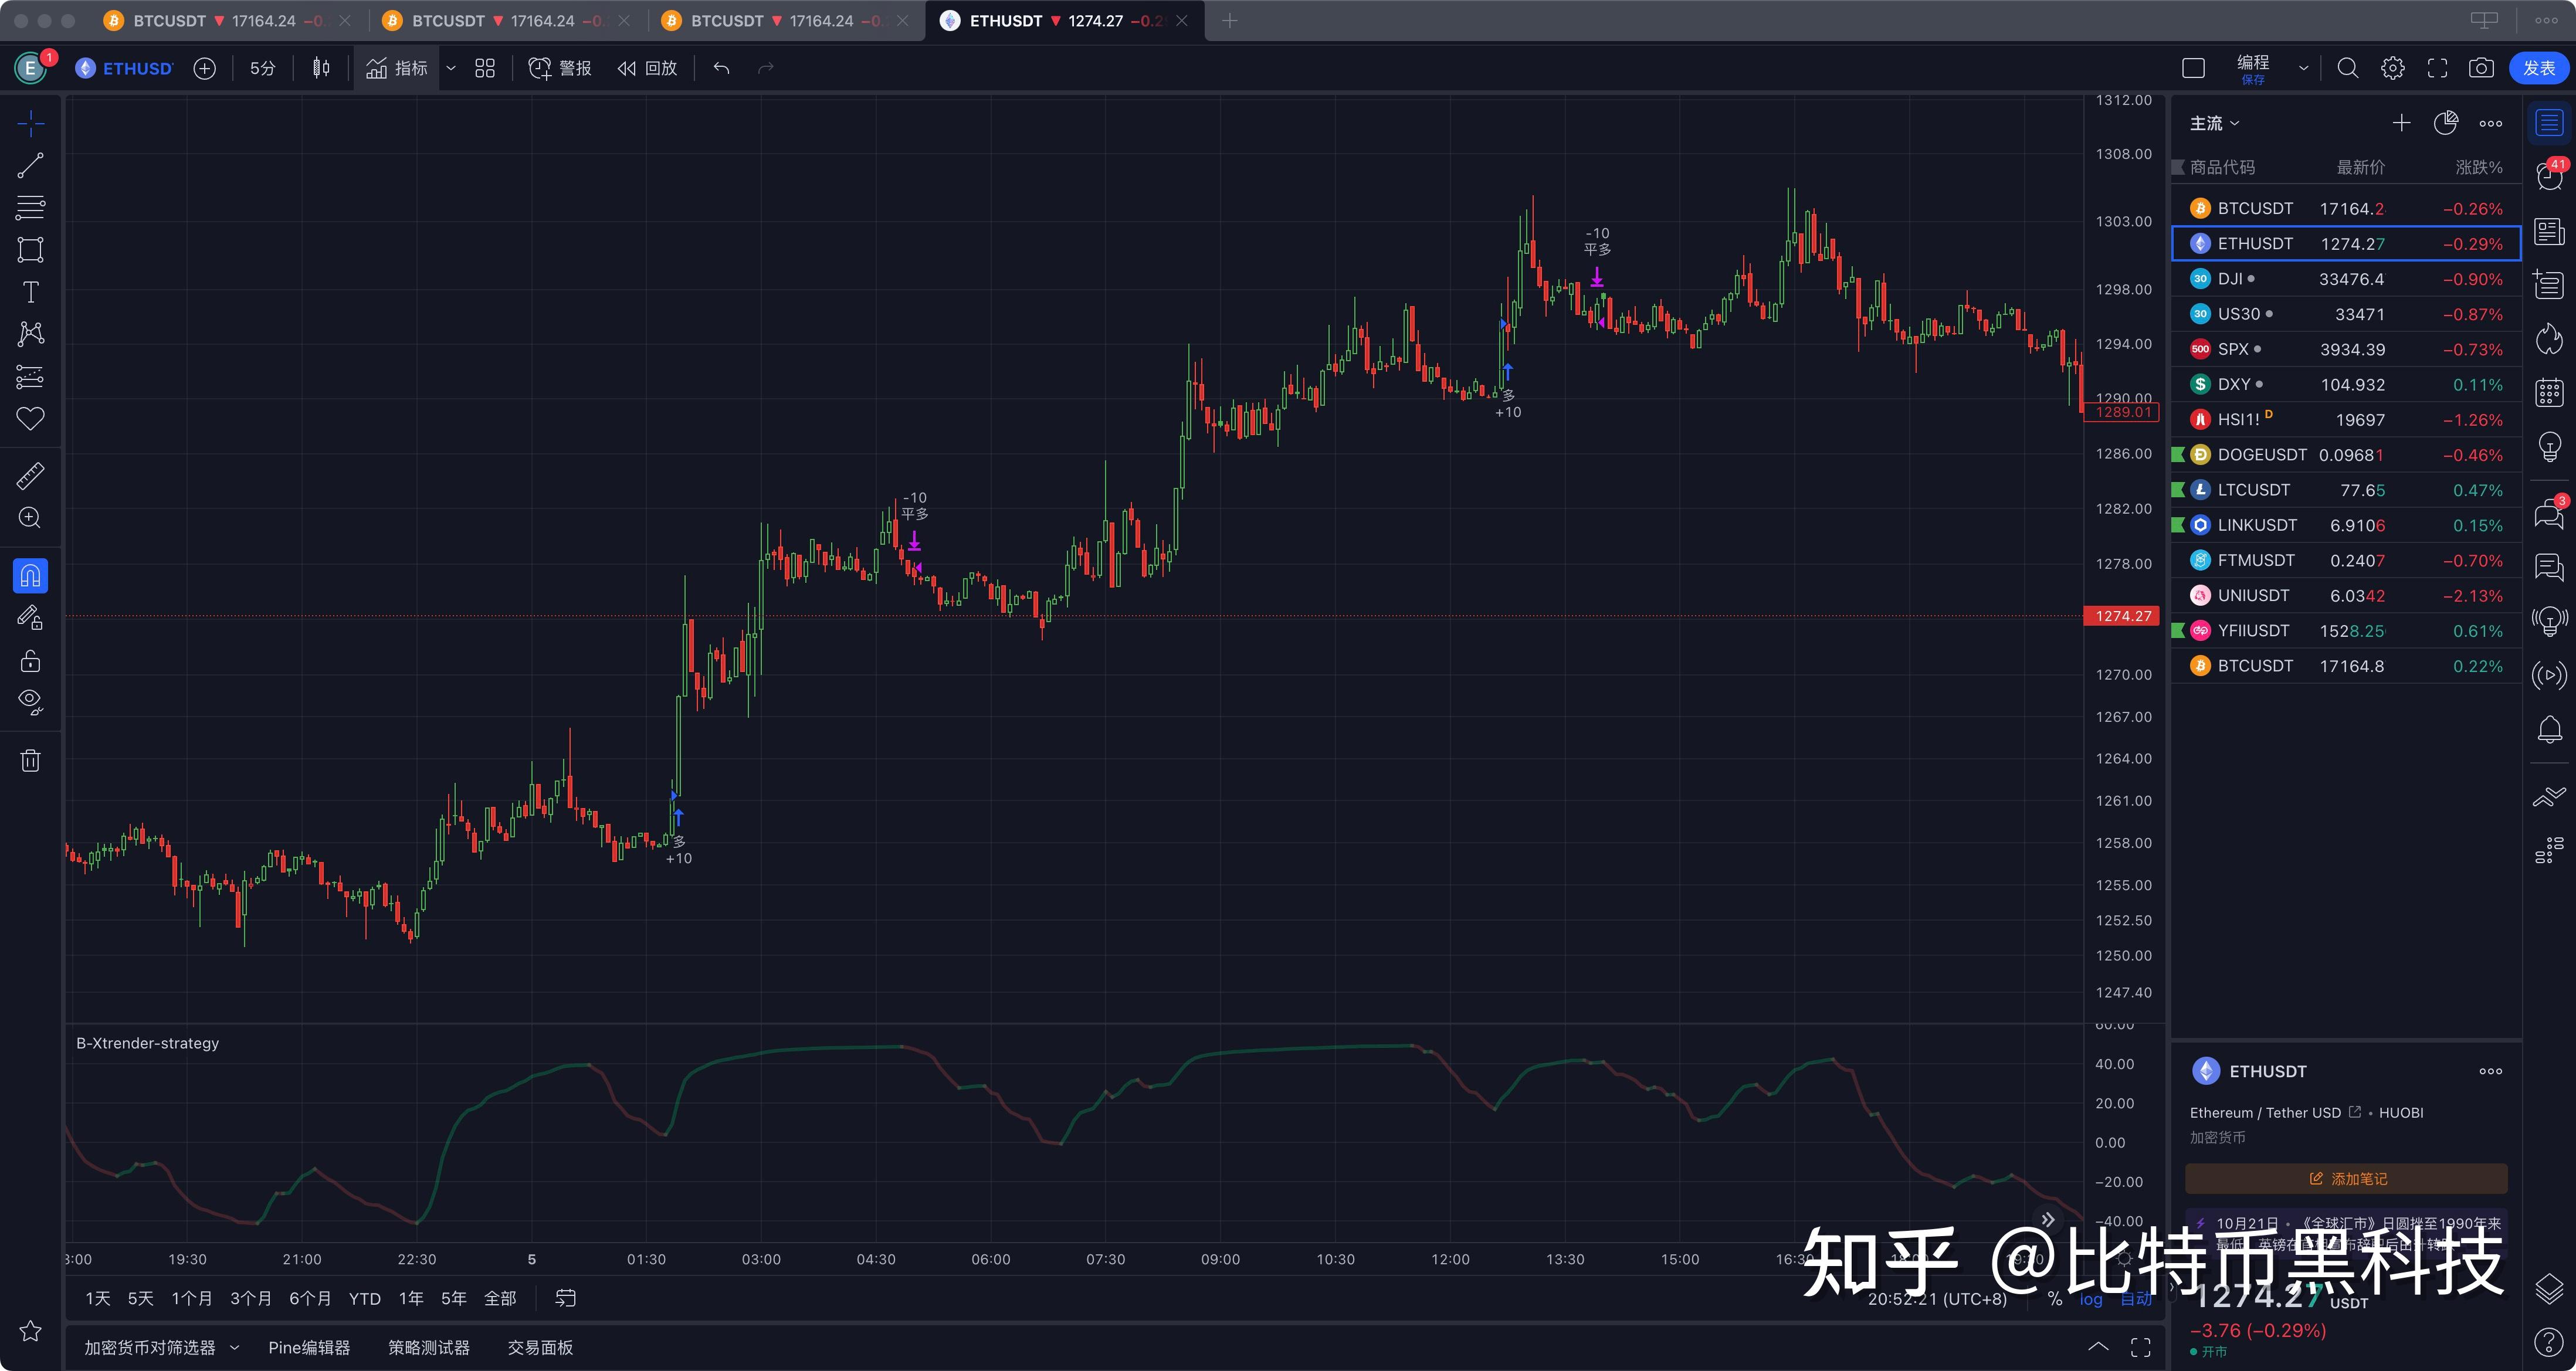Expand the 主流 watchlist dropdown
Image resolution: width=2576 pixels, height=1371 pixels.
click(x=2214, y=123)
